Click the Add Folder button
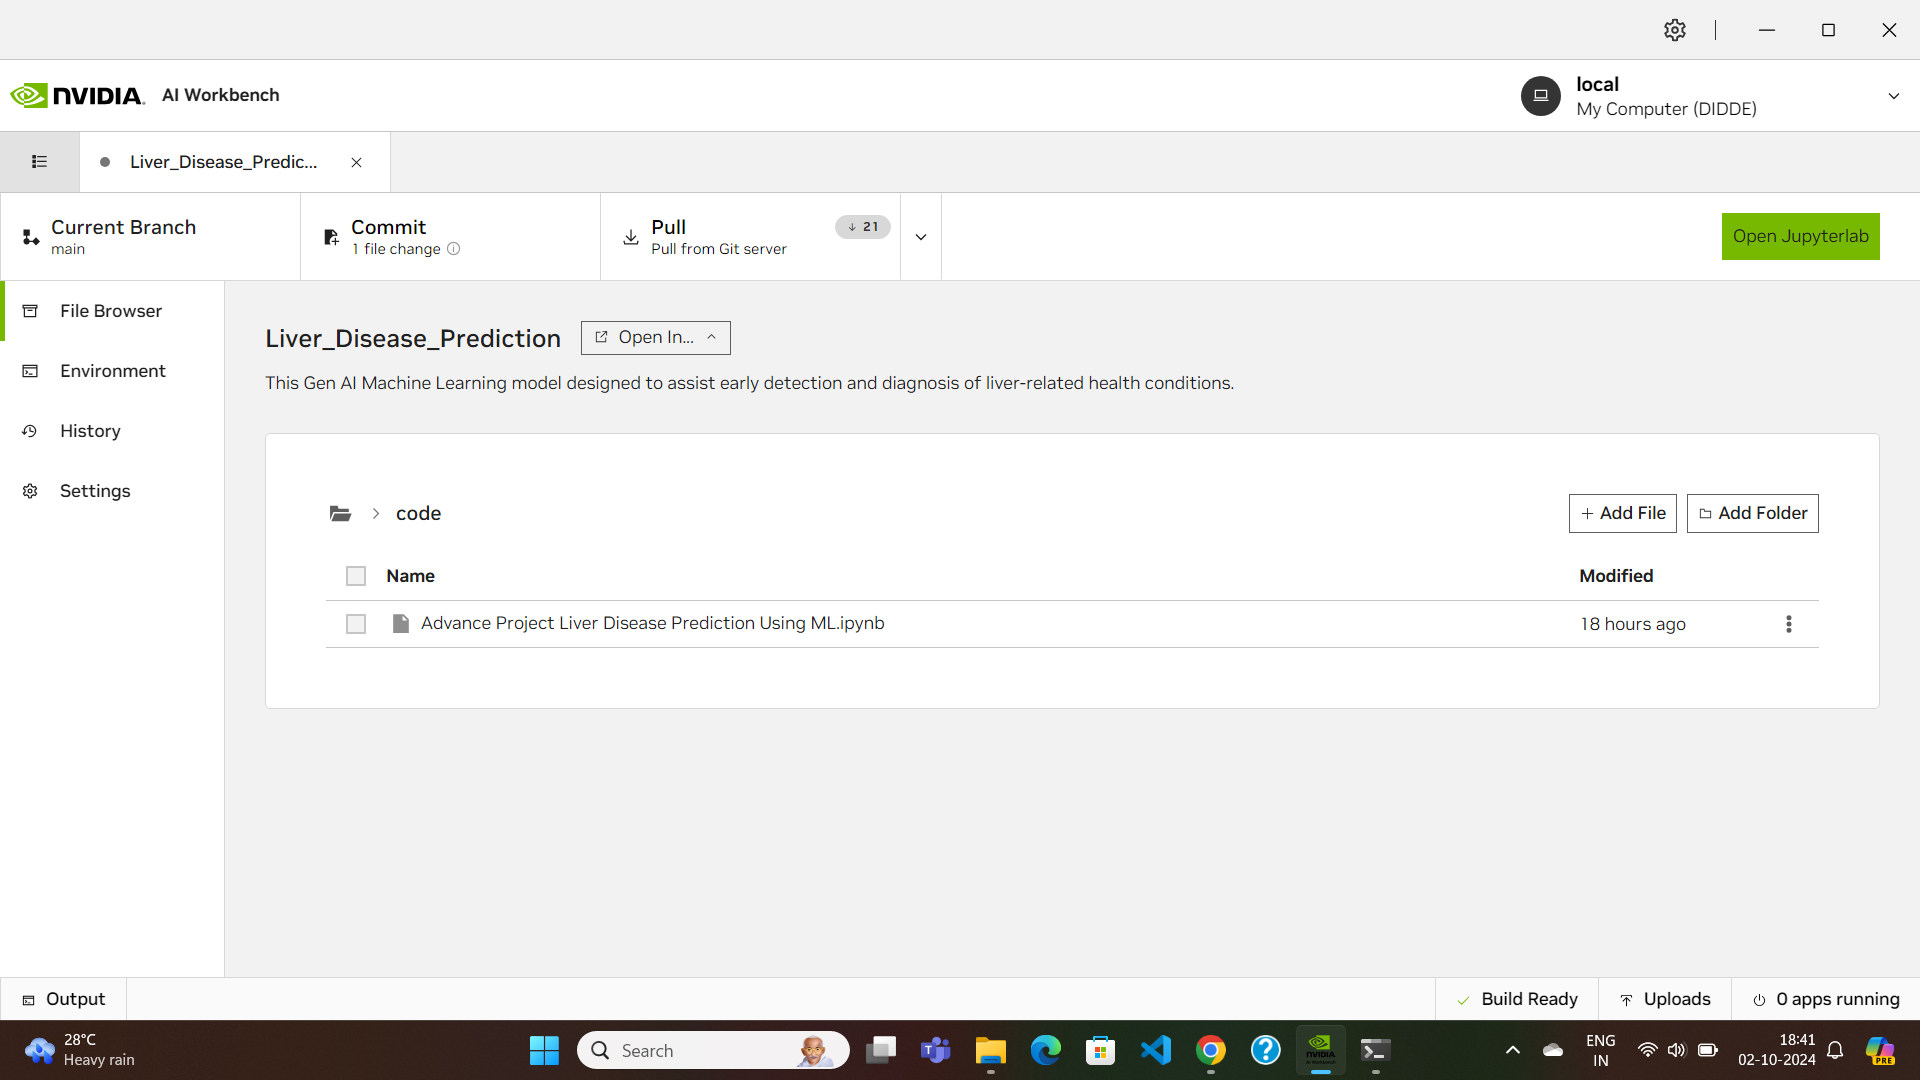Image resolution: width=1920 pixels, height=1080 pixels. (1752, 514)
